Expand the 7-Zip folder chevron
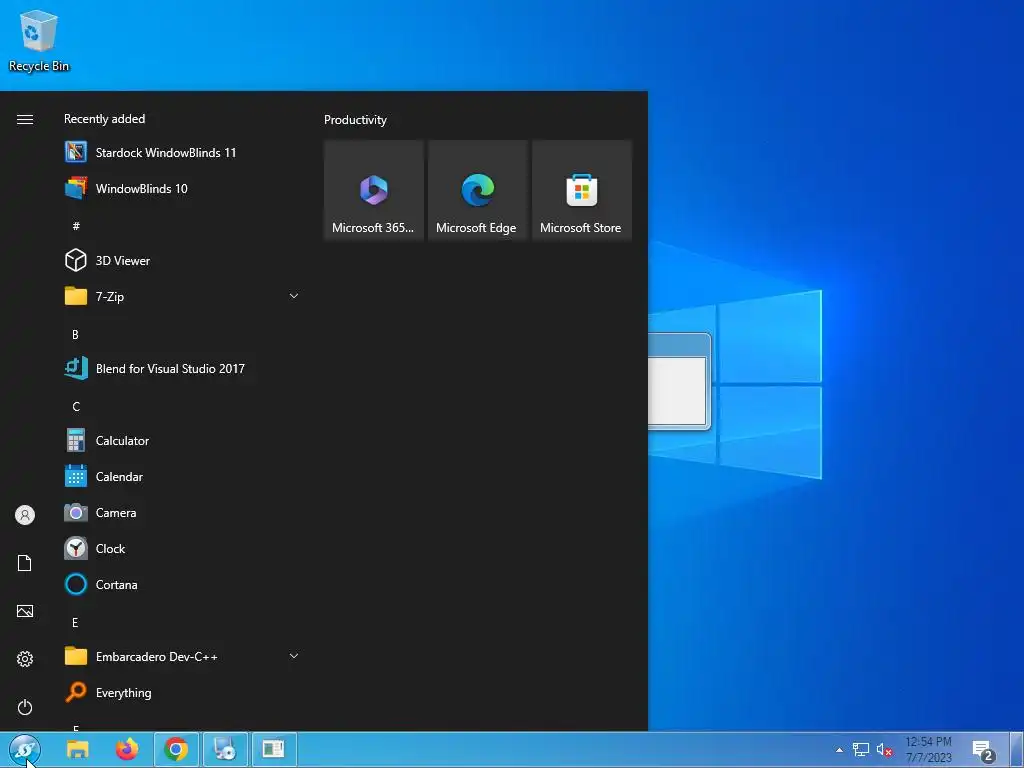Image resolution: width=1024 pixels, height=768 pixels. pos(294,296)
